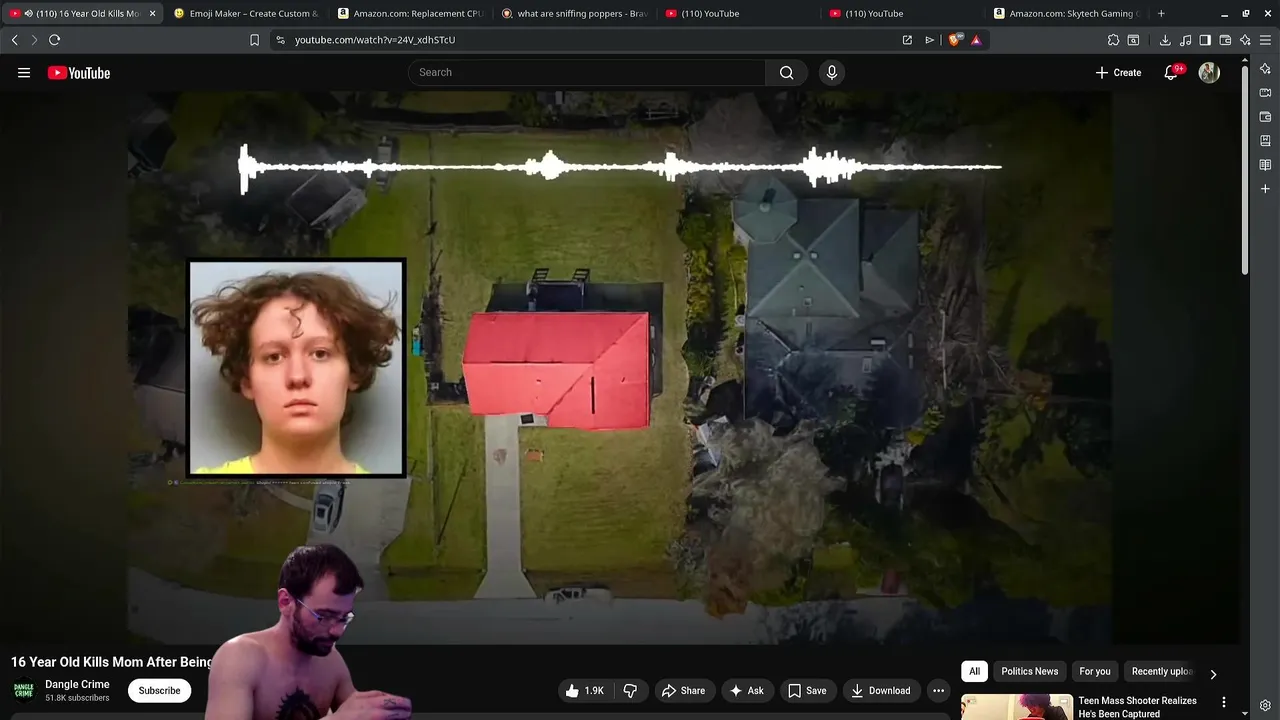Switch to what are sniffing poppers tab
Viewport: 1280px width, 720px height.
click(x=575, y=14)
